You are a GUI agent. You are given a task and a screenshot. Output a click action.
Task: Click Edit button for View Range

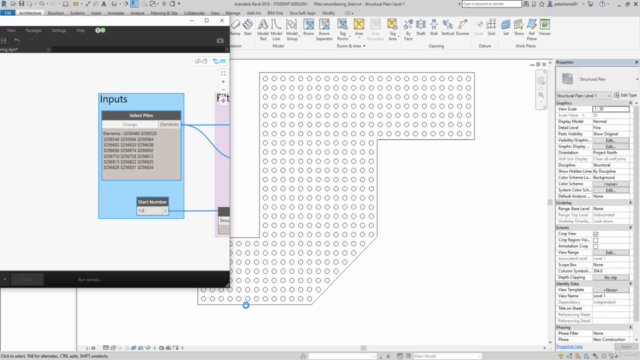610,253
